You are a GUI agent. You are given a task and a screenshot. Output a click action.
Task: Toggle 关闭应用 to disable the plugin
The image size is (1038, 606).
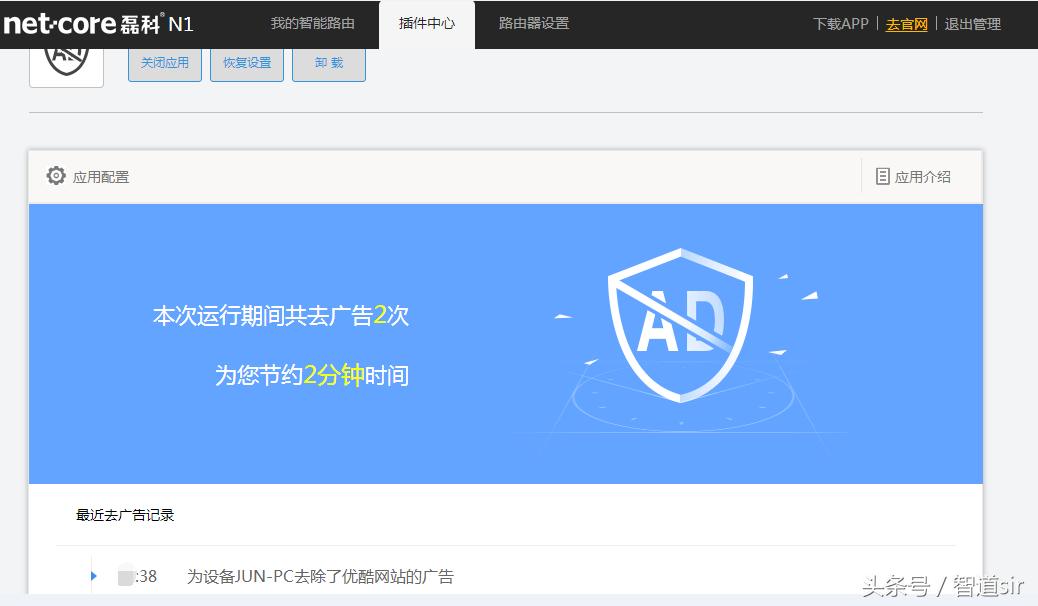tap(164, 62)
